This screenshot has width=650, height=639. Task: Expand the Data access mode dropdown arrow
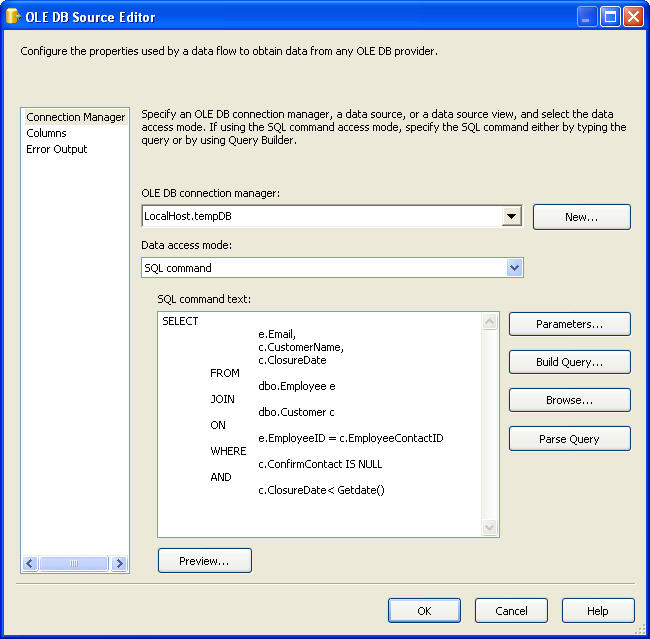[x=514, y=268]
